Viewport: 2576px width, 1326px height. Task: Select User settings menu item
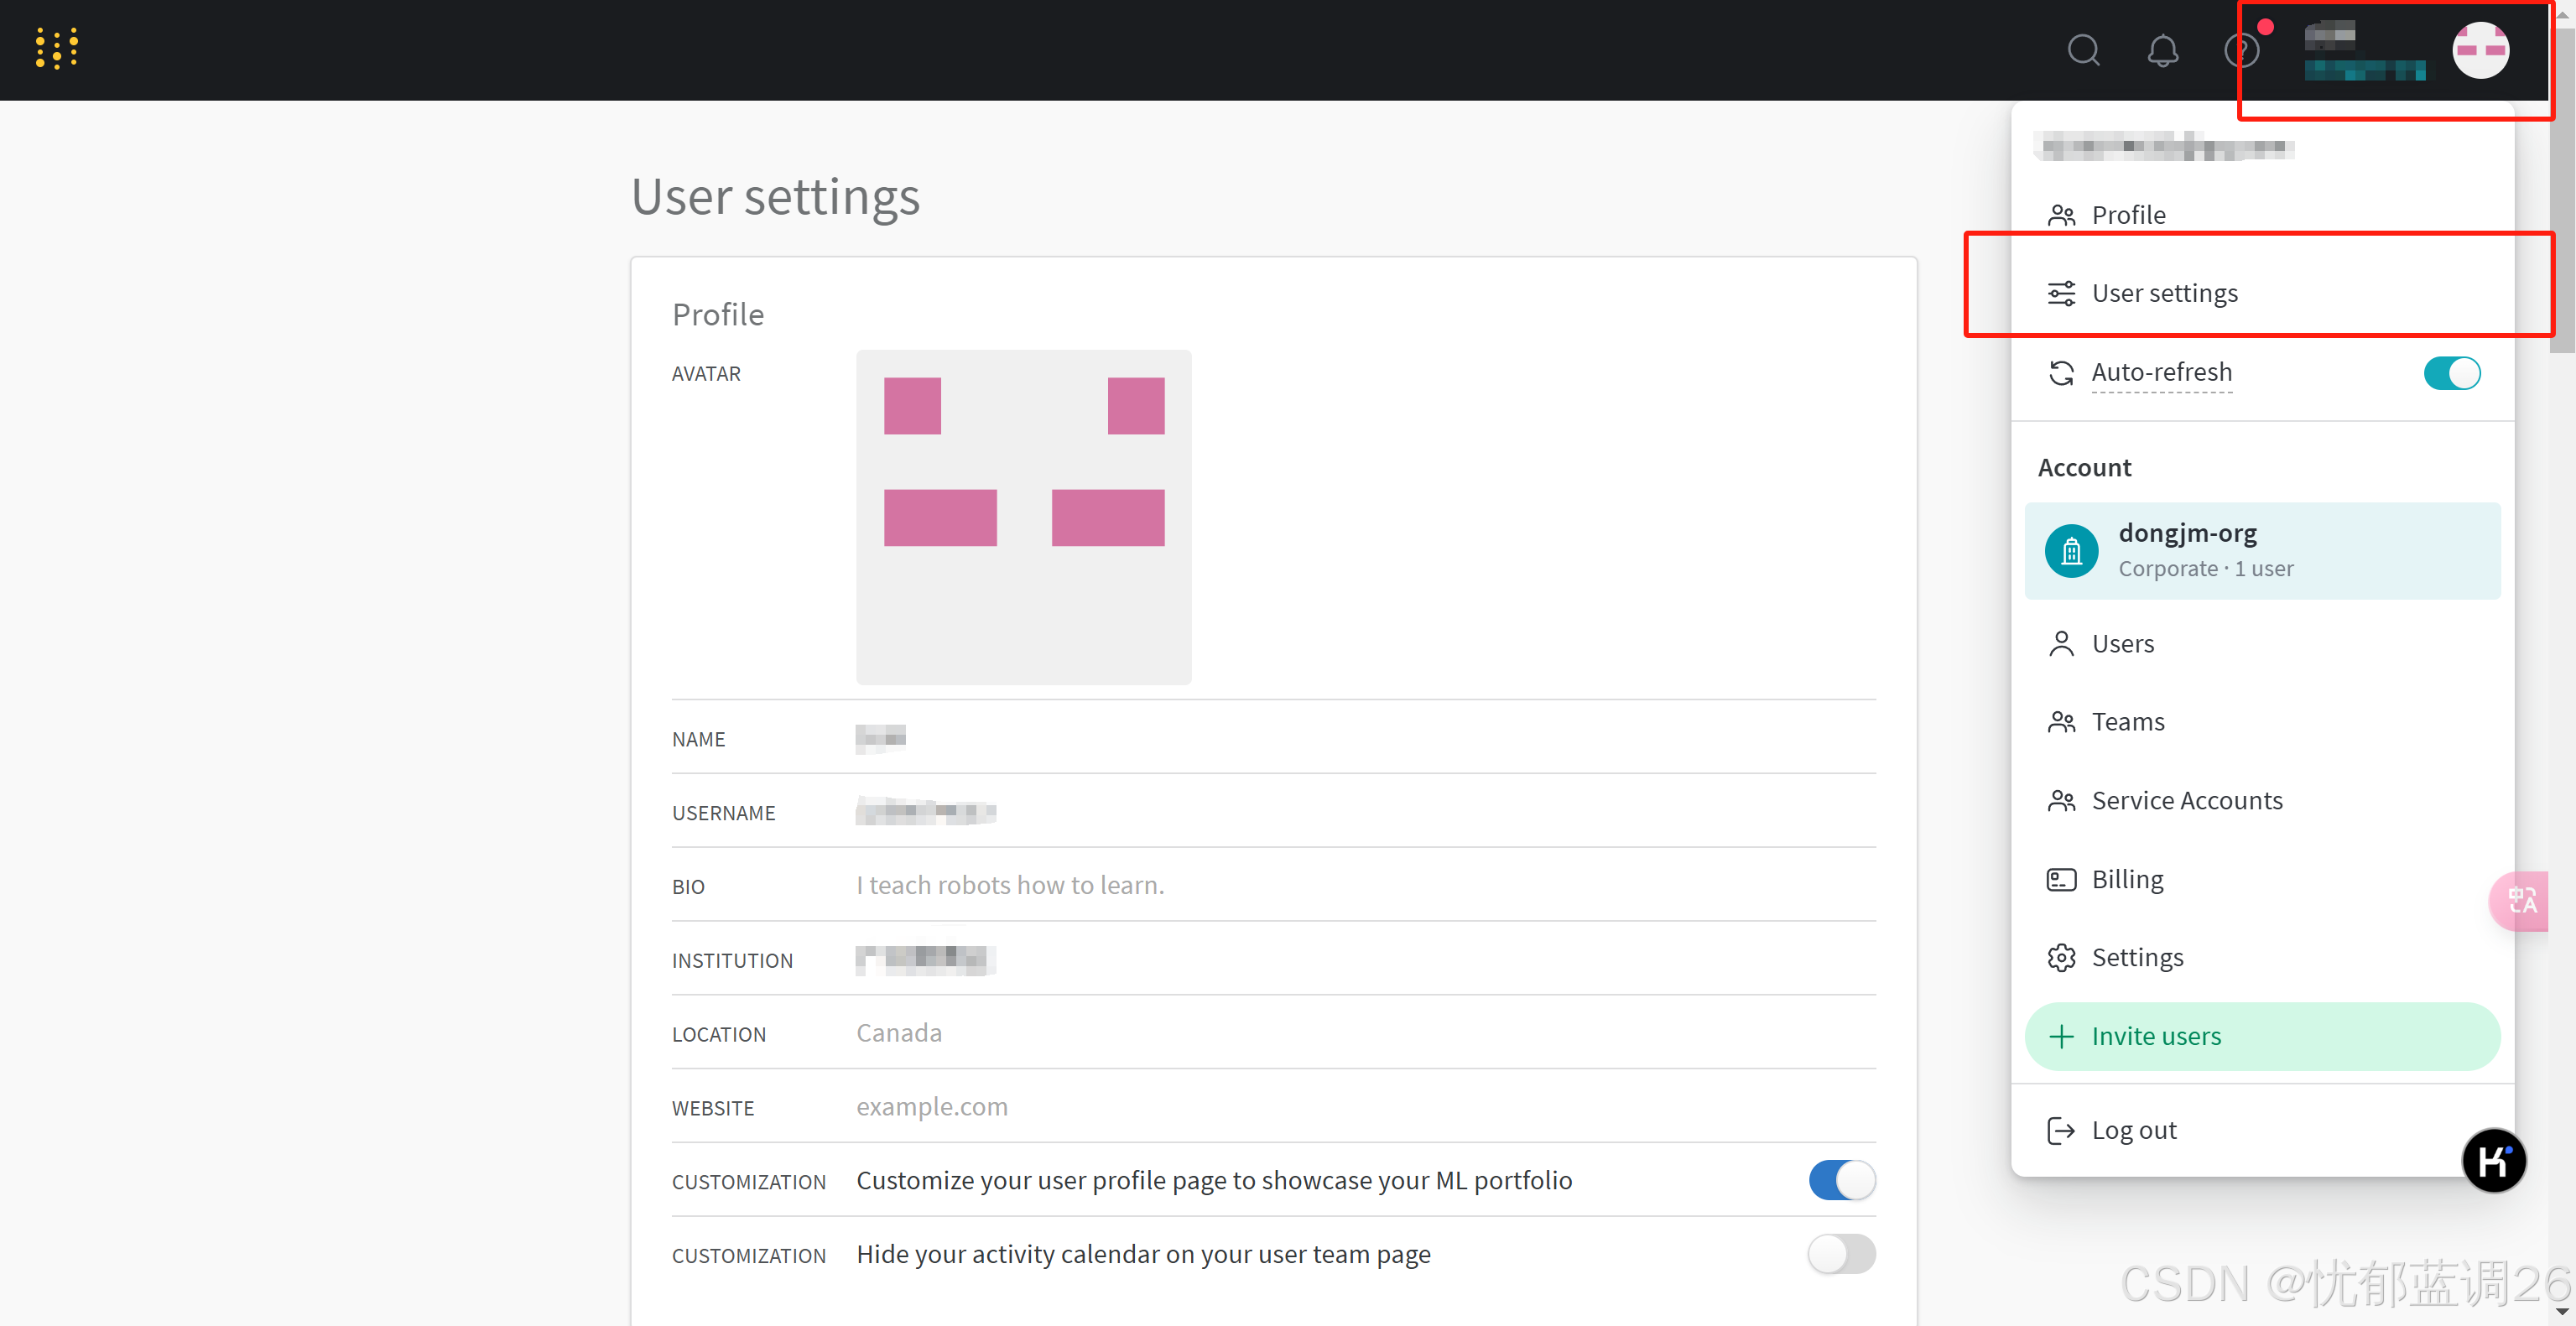coord(2164,293)
